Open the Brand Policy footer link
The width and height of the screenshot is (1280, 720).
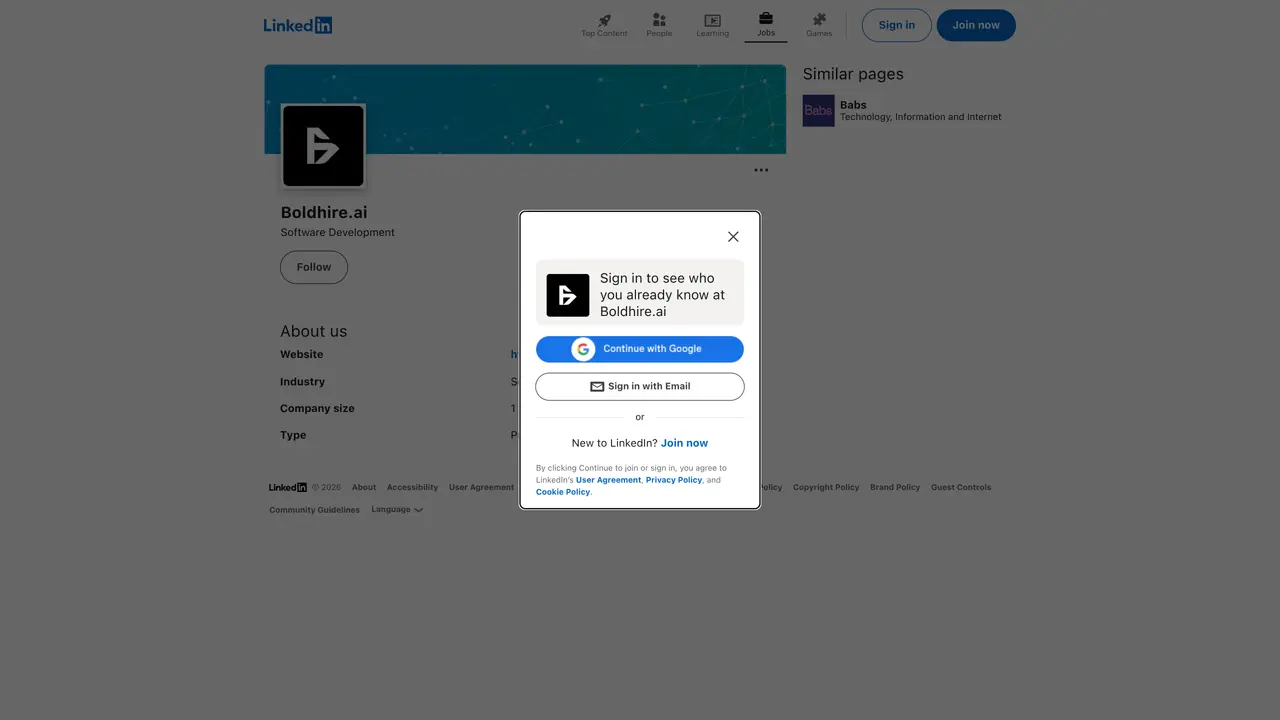point(895,488)
